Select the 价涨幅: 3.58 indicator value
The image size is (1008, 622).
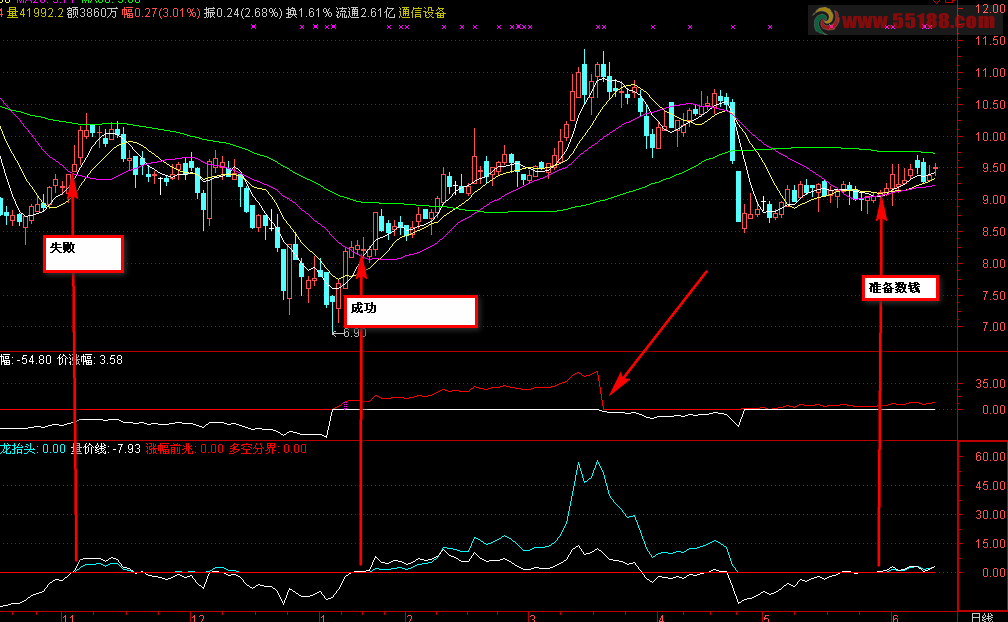(x=89, y=360)
